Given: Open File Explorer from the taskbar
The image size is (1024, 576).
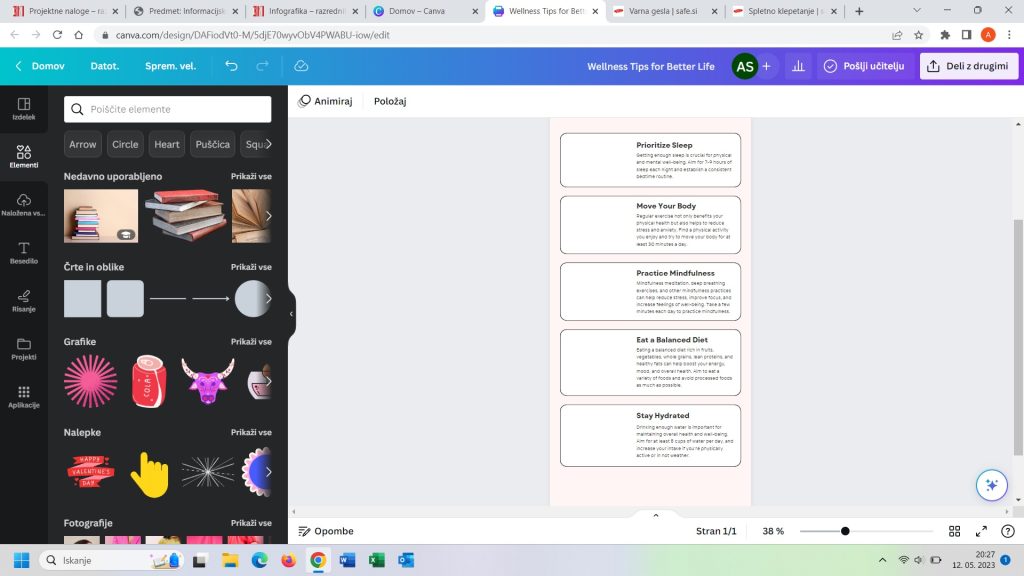Looking at the screenshot, I should point(230,560).
